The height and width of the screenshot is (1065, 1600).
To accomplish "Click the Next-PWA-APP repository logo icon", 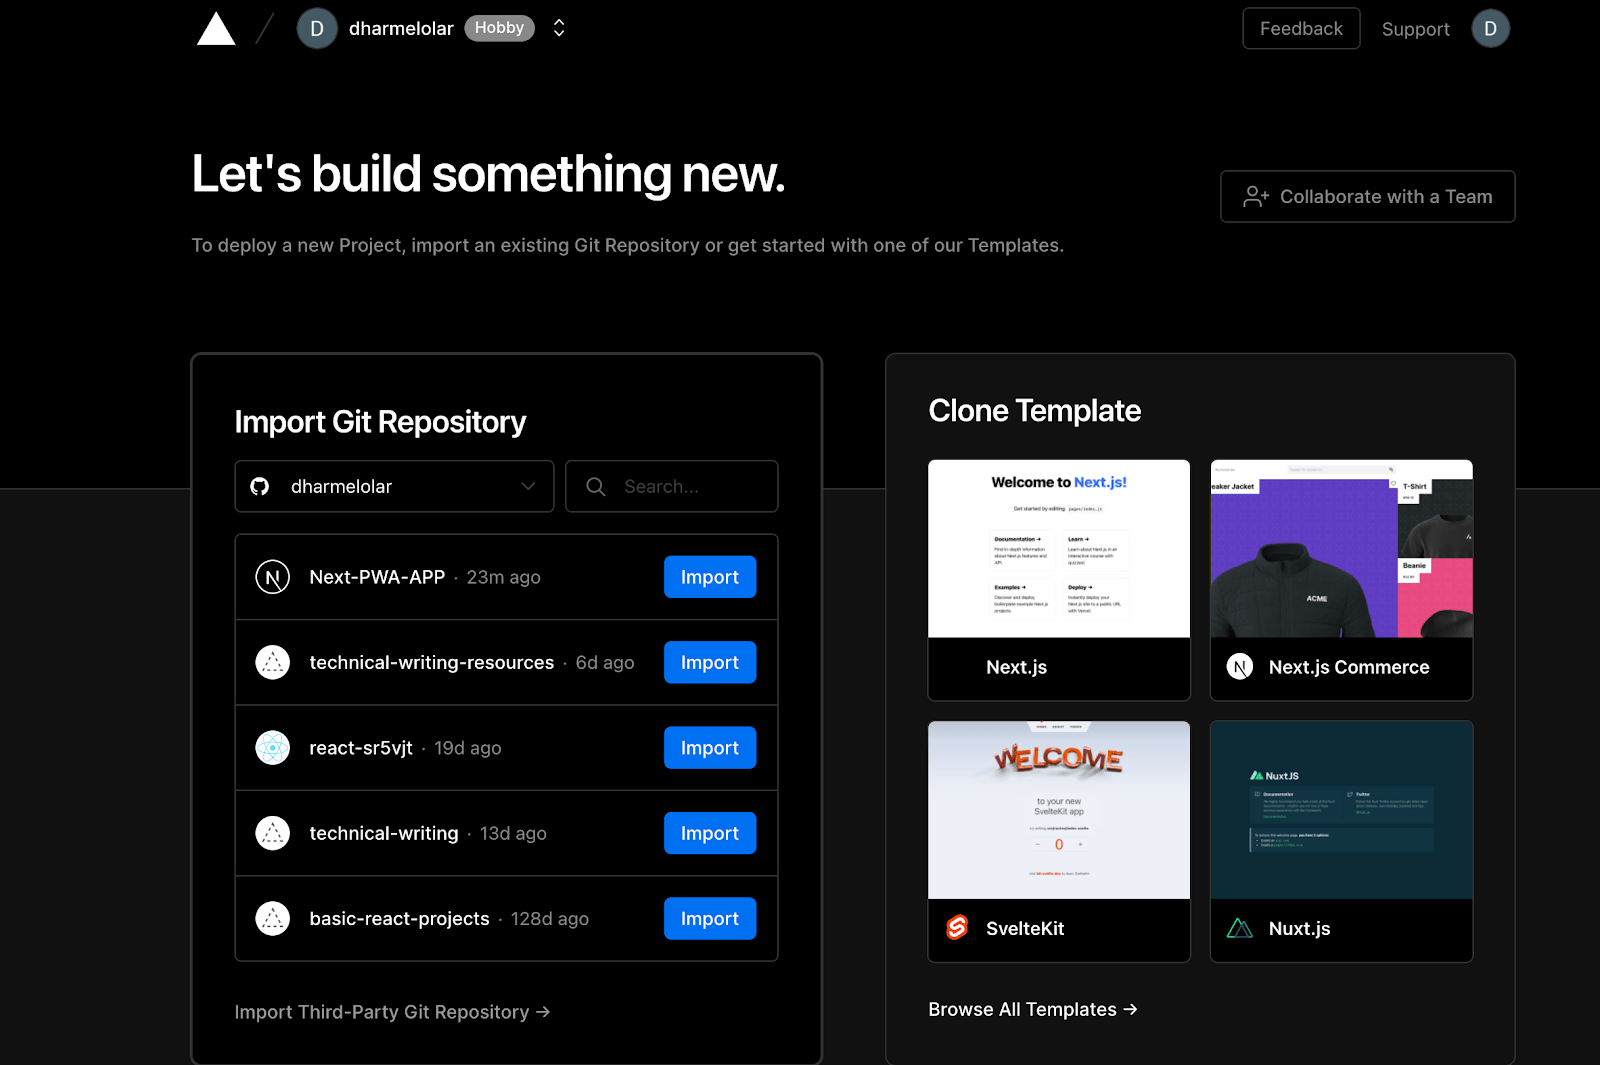I will [271, 576].
